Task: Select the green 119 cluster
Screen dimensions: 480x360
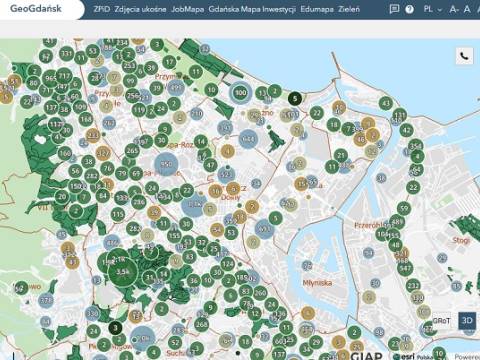Action: click(x=139, y=109)
